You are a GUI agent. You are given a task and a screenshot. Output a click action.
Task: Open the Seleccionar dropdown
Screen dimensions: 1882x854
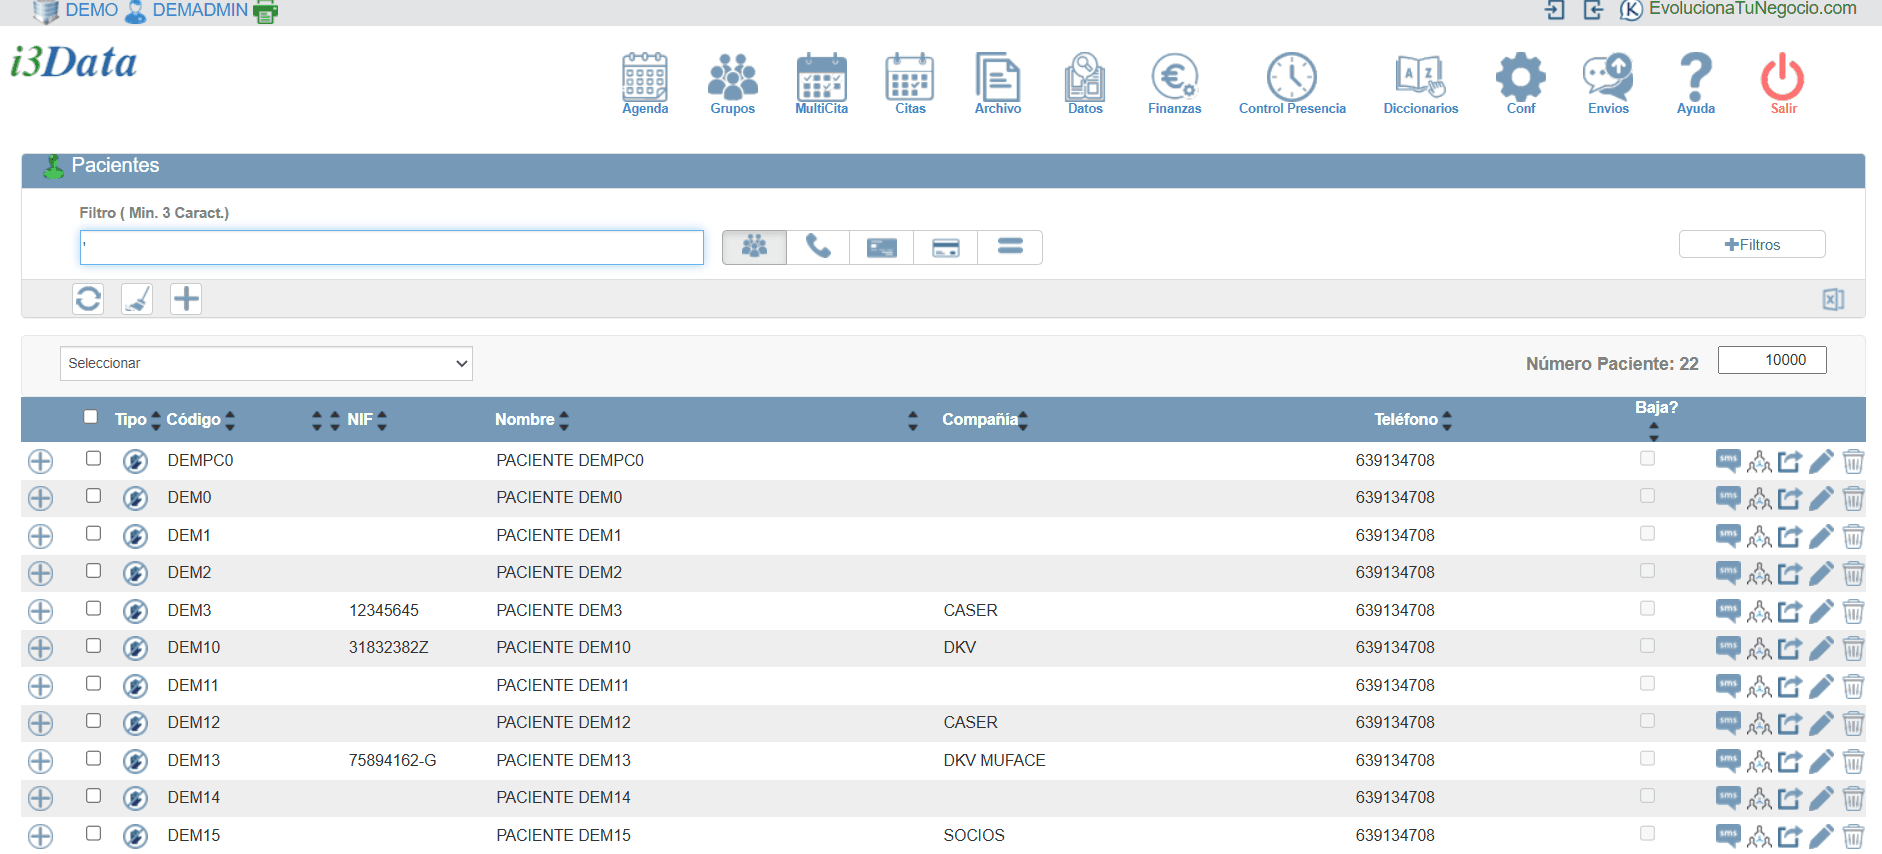click(x=266, y=363)
